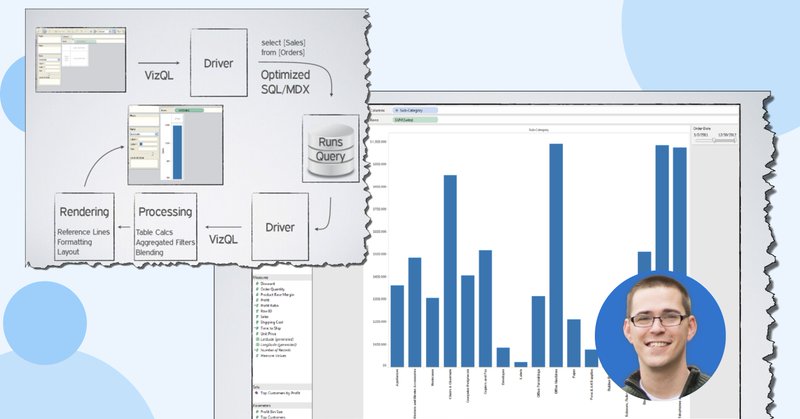Screen dimensions: 800x419
Task: Click the Processing box in the diagram
Action: pyautogui.click(x=165, y=227)
